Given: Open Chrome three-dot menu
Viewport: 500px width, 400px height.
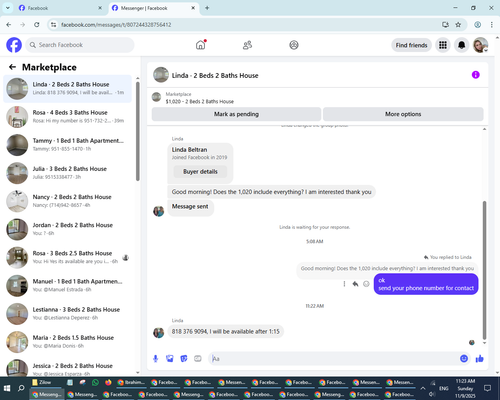Looking at the screenshot, I should tap(492, 25).
